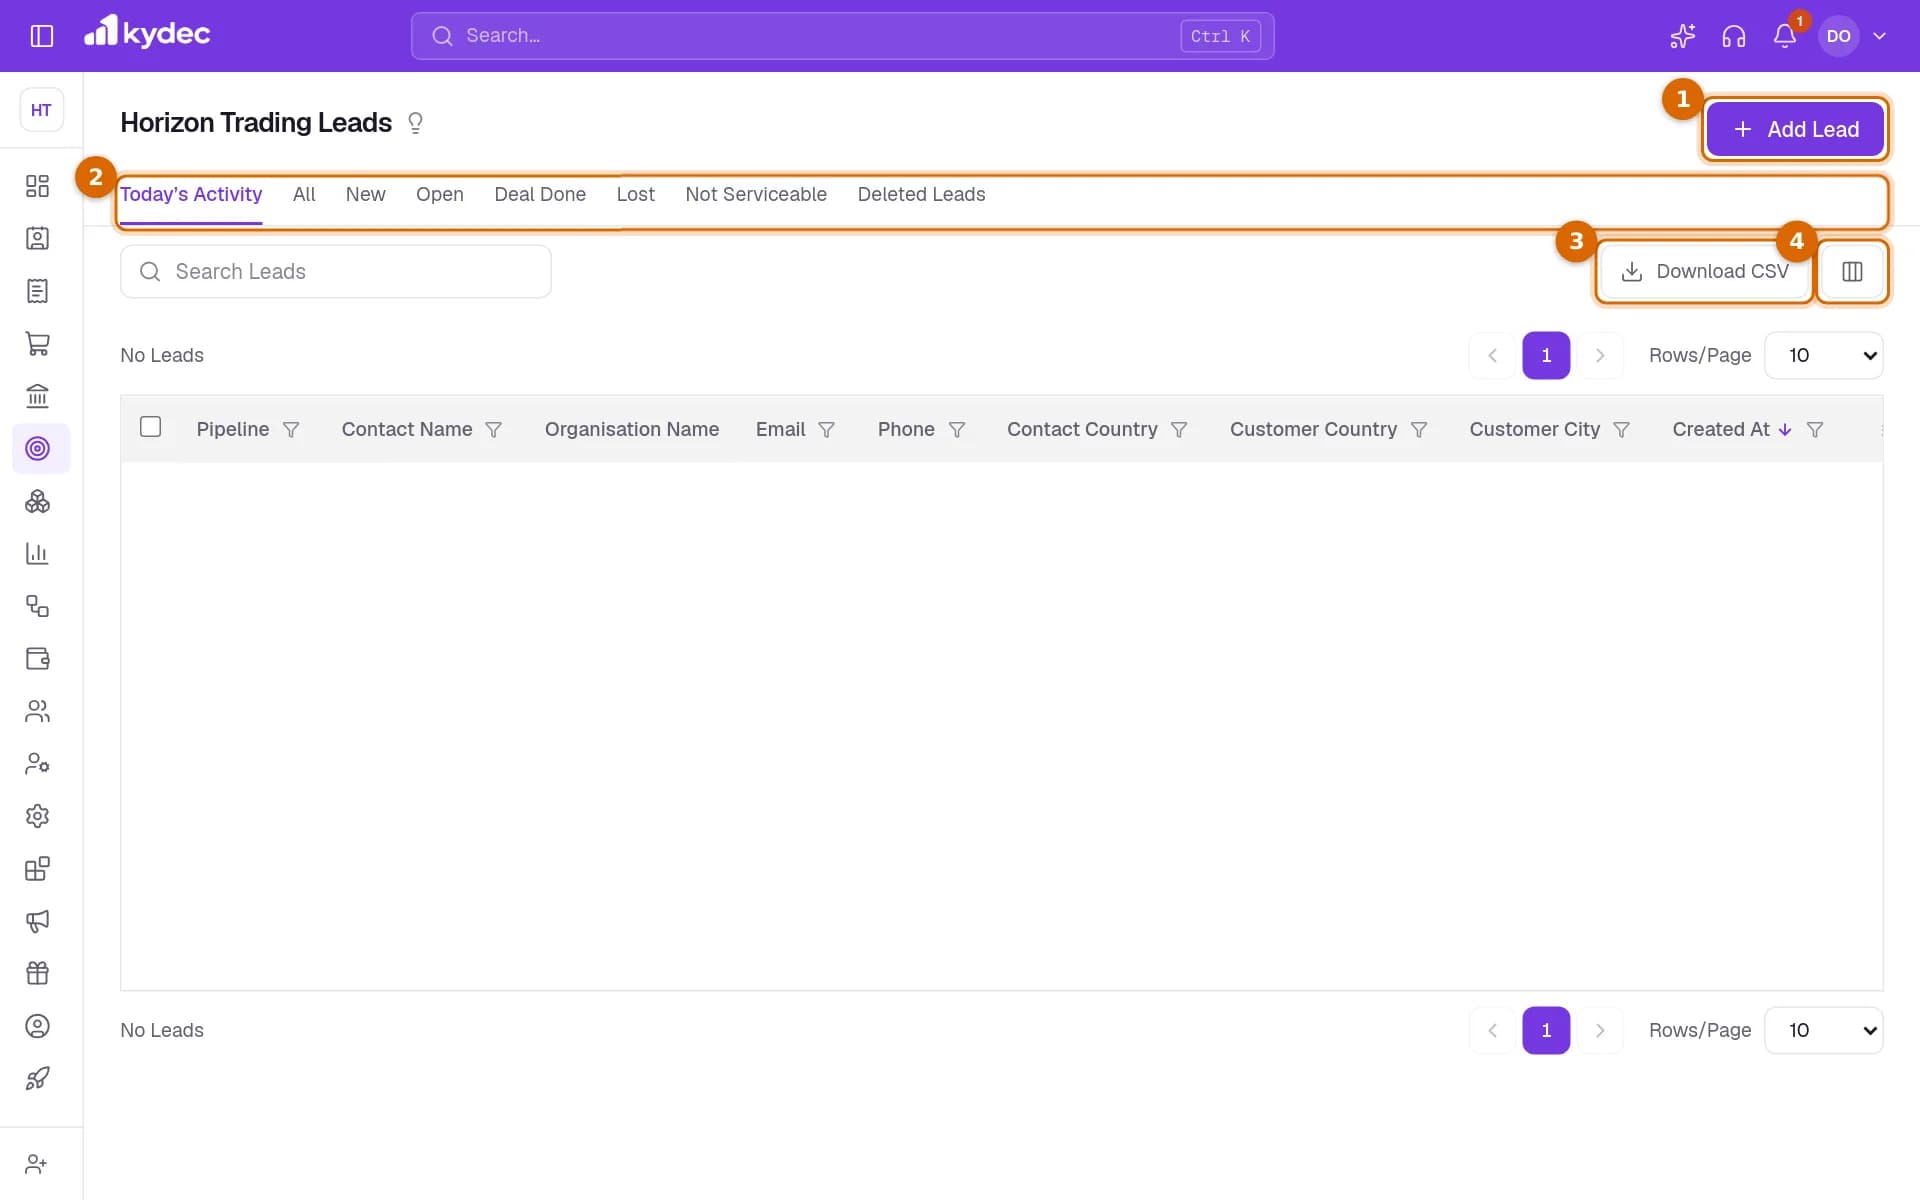Screen dimensions: 1920x1200
Task: Open the dashboard grid icon in sidebar
Action: click(x=37, y=186)
